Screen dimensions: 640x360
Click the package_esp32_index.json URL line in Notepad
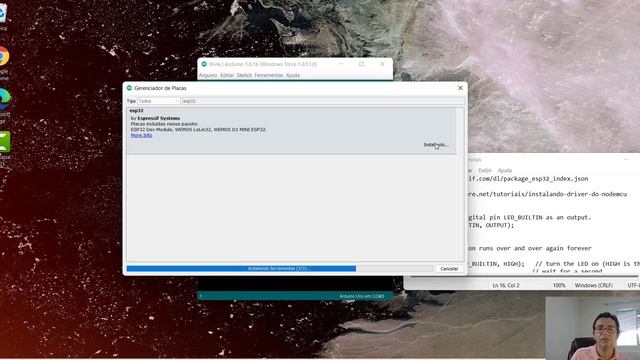(528, 179)
